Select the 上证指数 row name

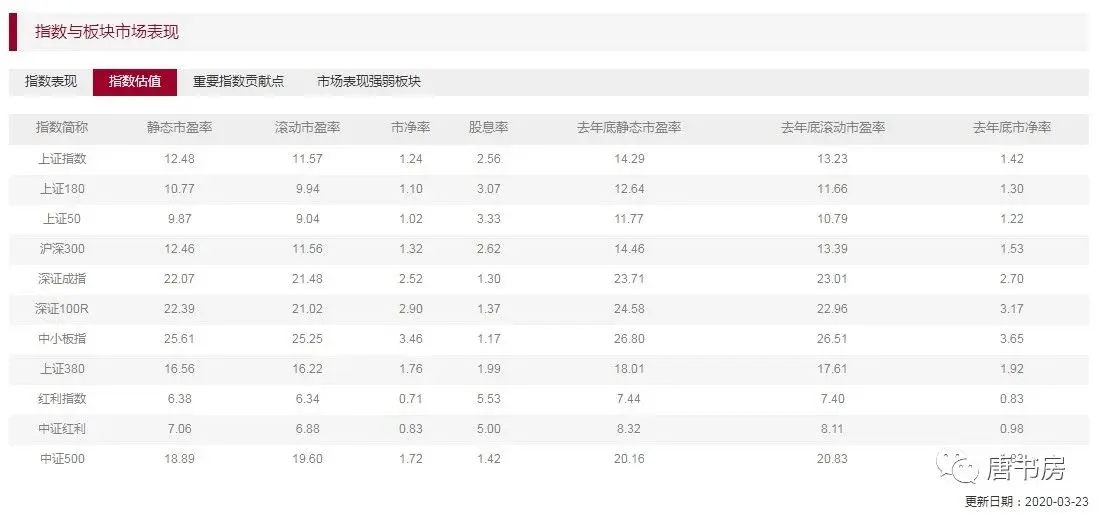(x=62, y=159)
